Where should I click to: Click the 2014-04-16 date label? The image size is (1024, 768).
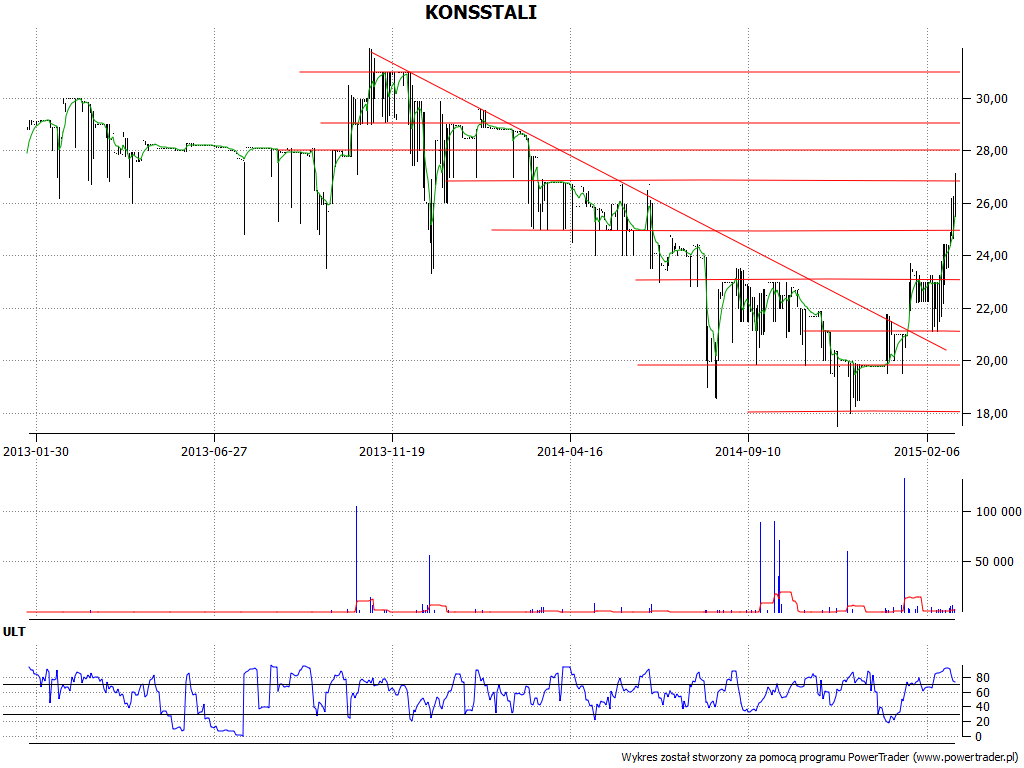[570, 451]
